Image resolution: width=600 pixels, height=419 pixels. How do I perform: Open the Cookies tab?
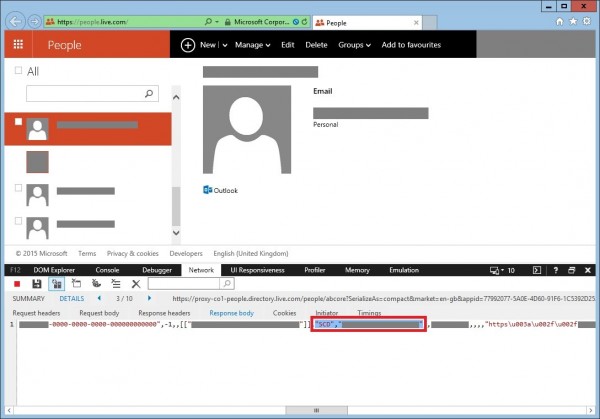(284, 313)
